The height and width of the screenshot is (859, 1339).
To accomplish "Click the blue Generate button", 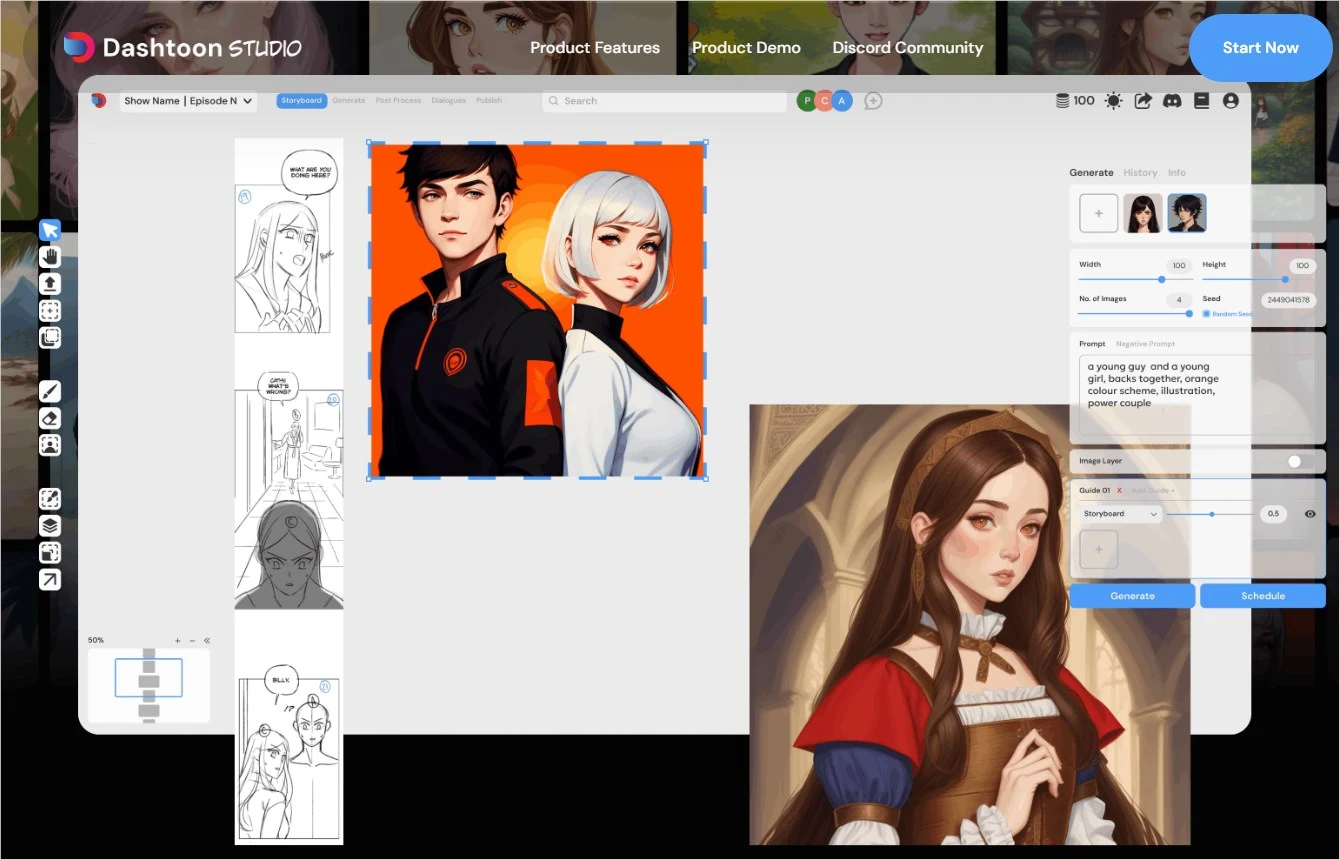I will (x=1132, y=596).
